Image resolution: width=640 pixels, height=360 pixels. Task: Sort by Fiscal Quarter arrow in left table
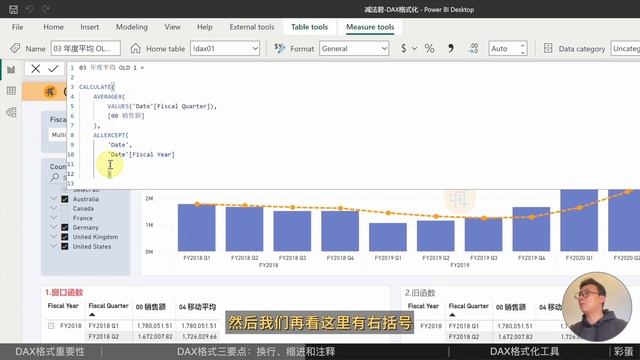[92, 315]
